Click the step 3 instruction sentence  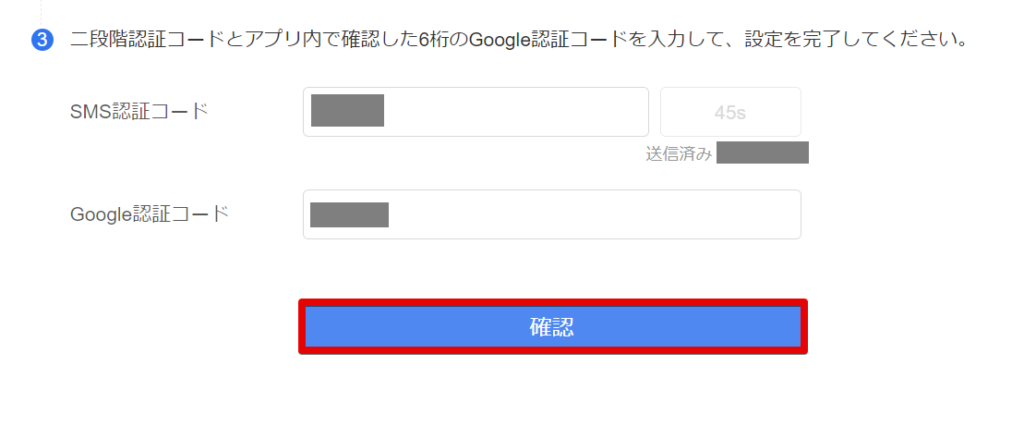click(x=519, y=40)
